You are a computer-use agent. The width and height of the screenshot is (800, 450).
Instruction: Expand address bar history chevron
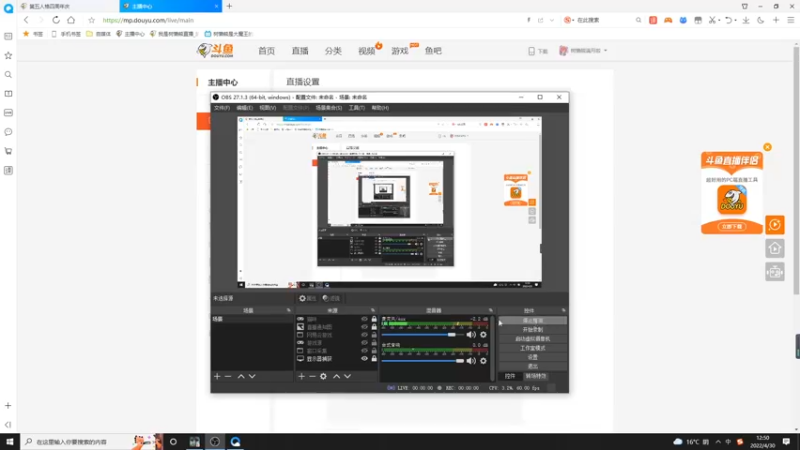tap(552, 20)
